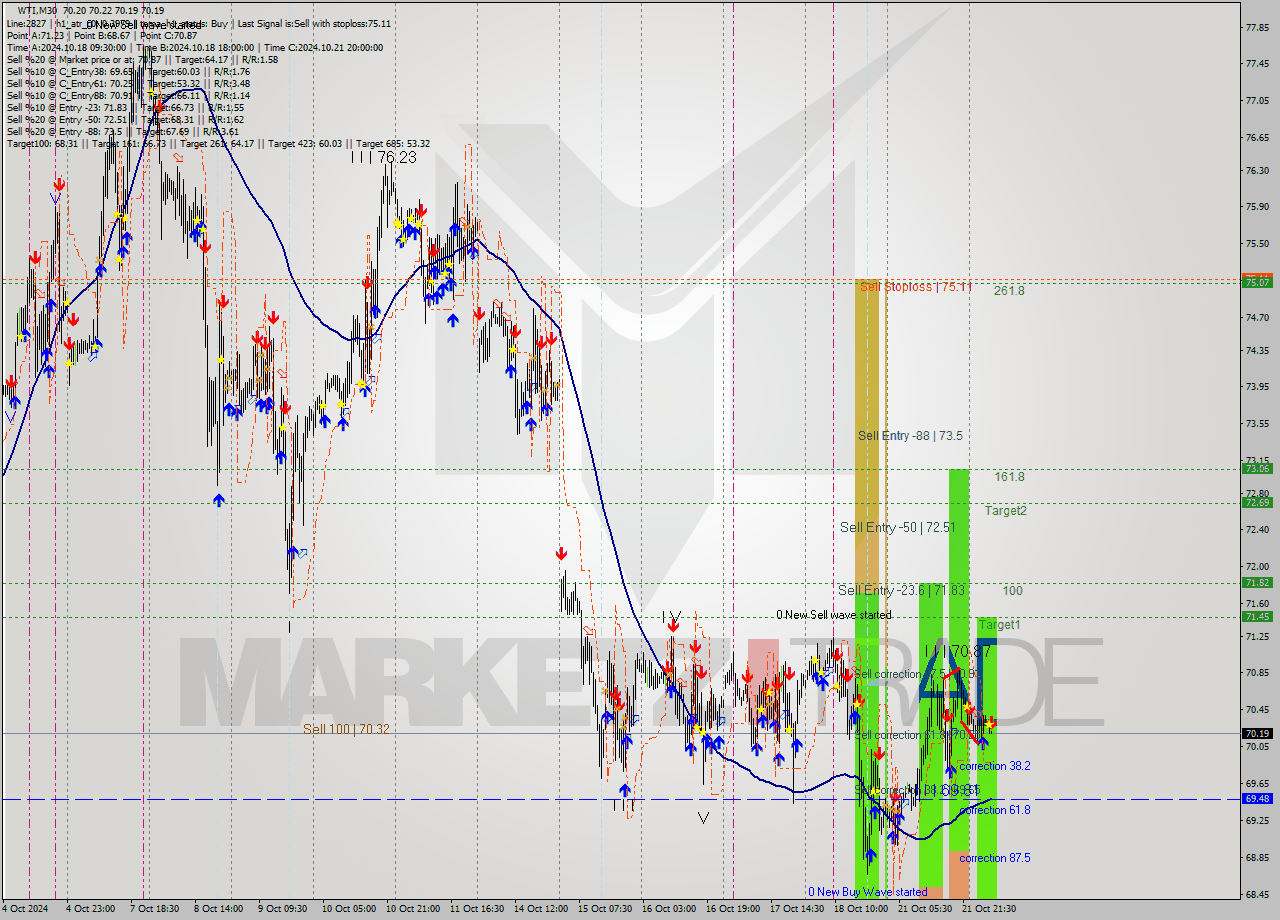Select the green 71.82 price tag on axis
1280x920 pixels.
click(x=1257, y=582)
